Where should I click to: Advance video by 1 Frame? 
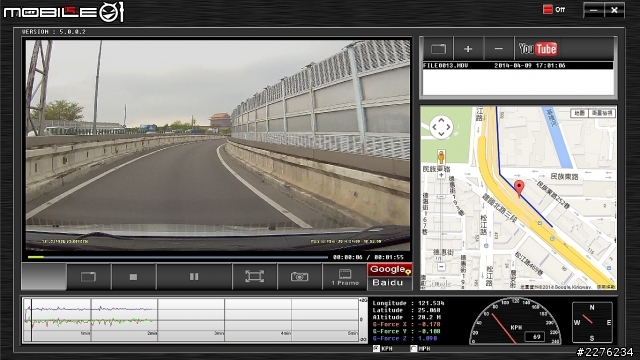[345, 277]
